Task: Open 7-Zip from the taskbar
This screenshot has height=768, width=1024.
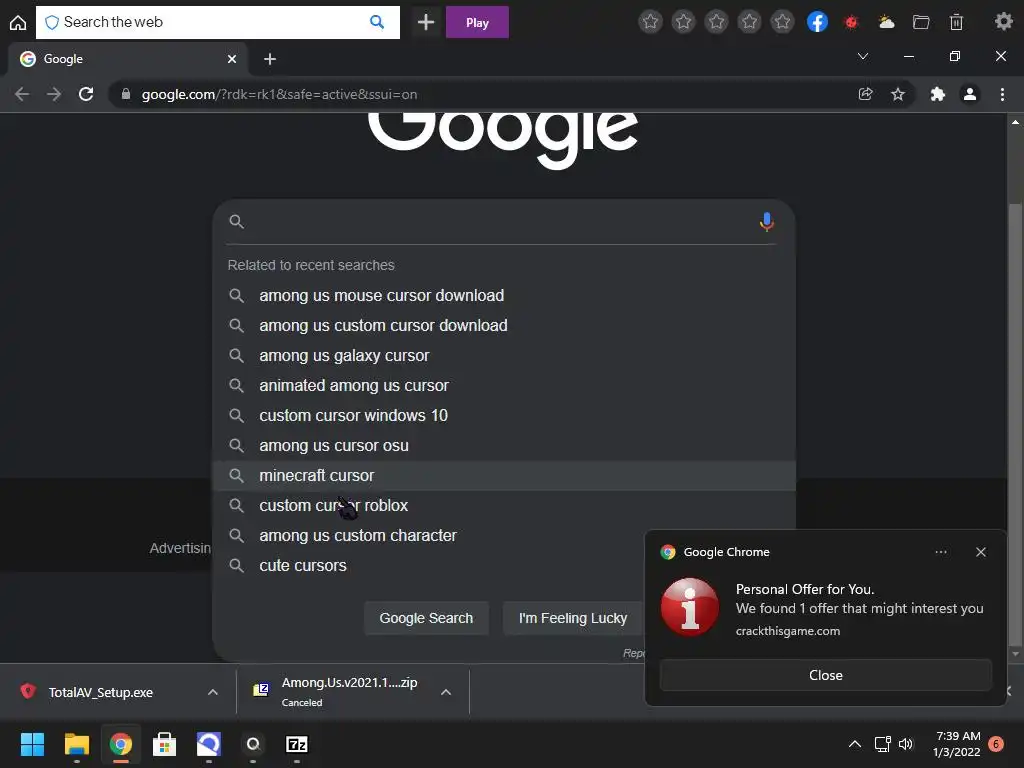Action: (297, 744)
